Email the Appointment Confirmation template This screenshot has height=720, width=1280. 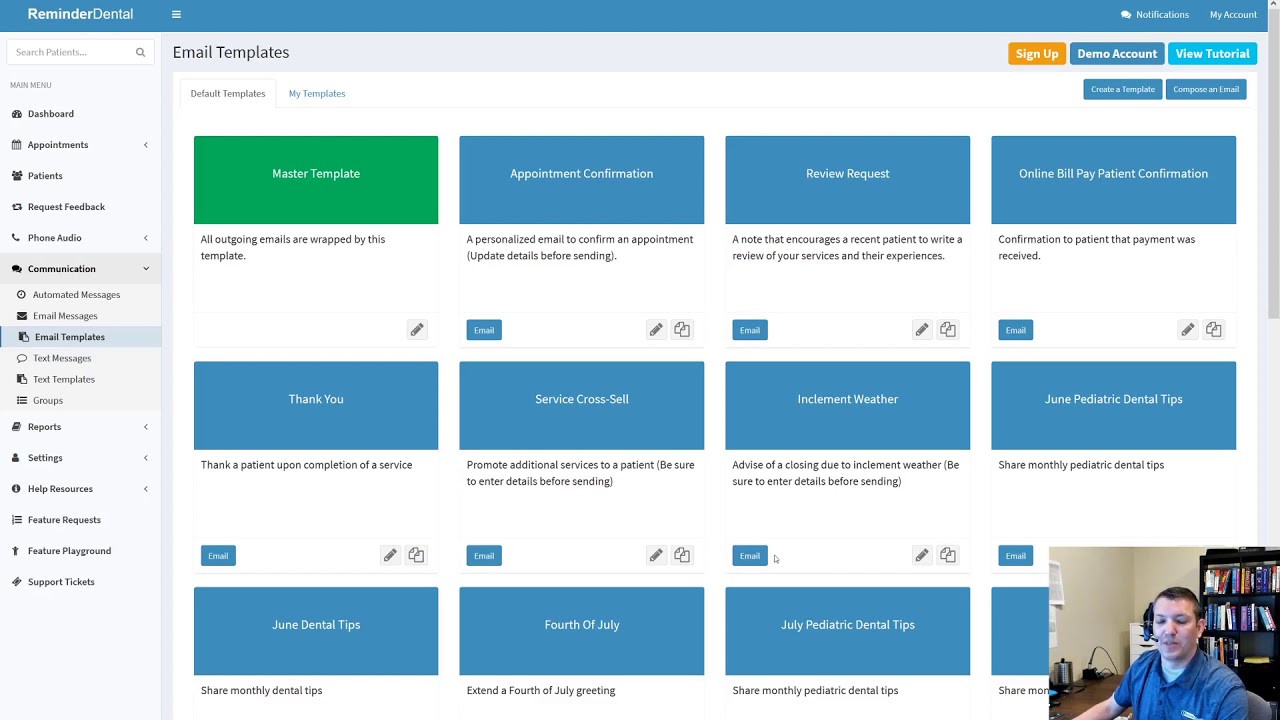484,330
